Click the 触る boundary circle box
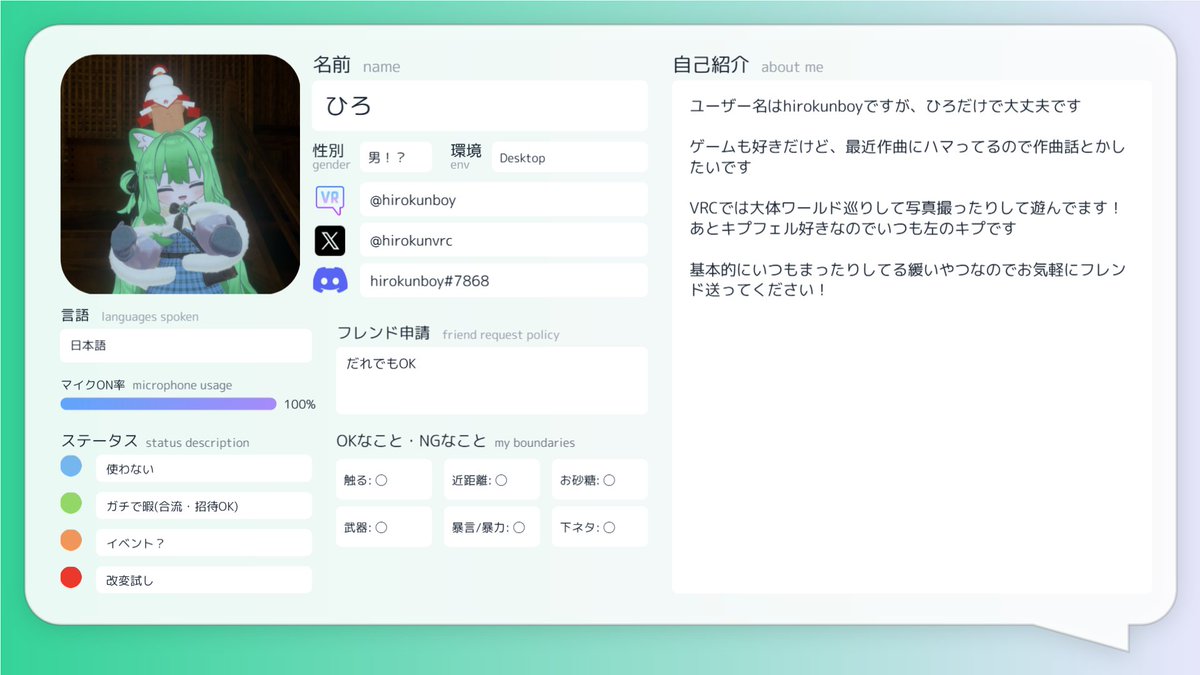 click(384, 480)
